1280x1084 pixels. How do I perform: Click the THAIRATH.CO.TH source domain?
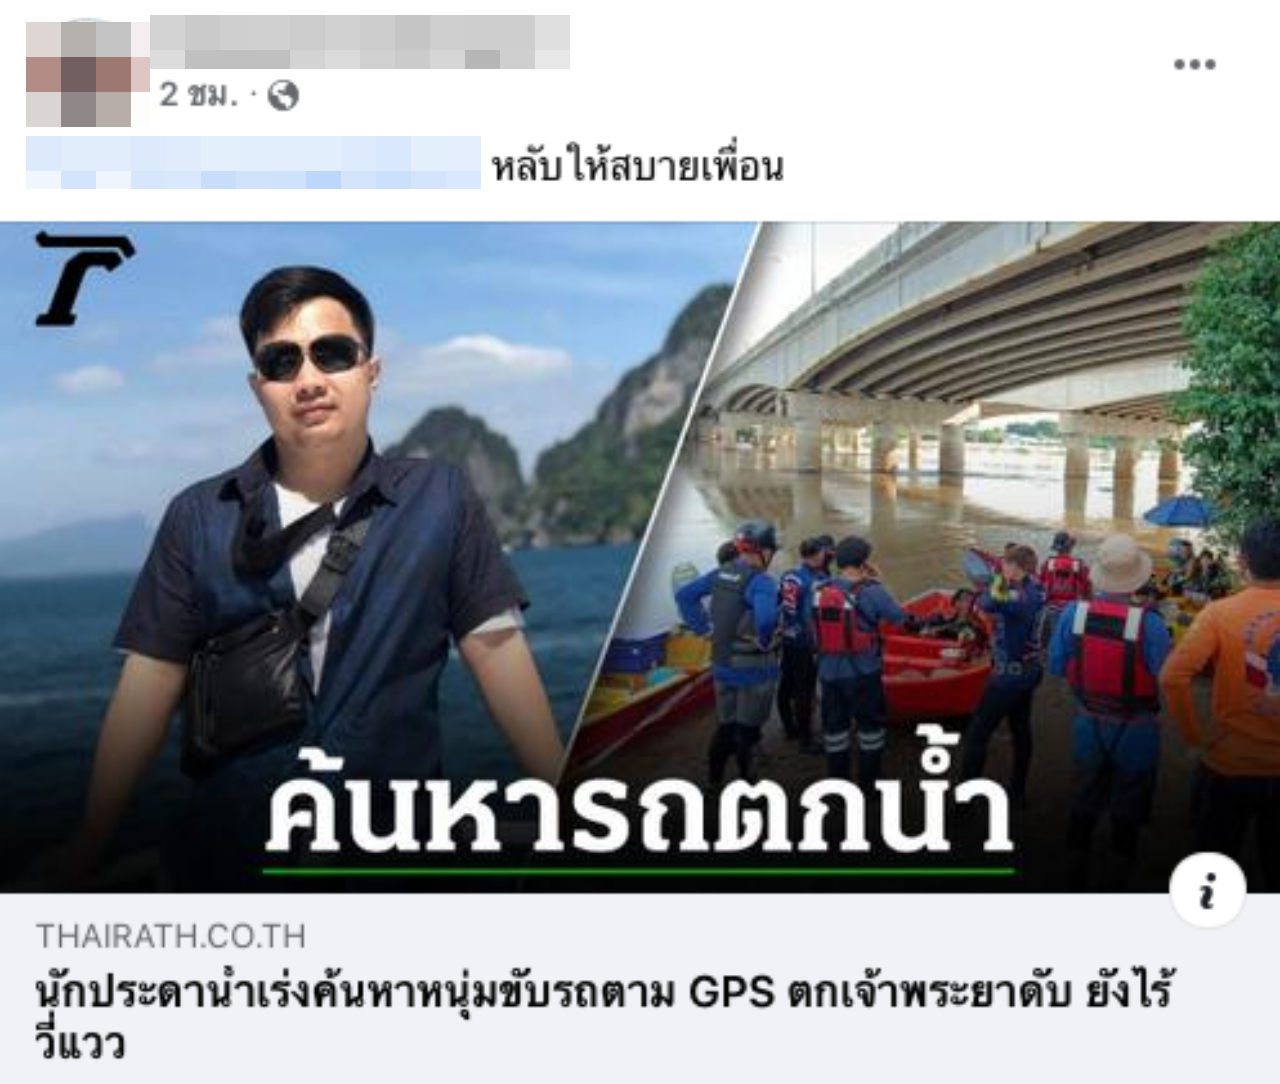tap(171, 936)
